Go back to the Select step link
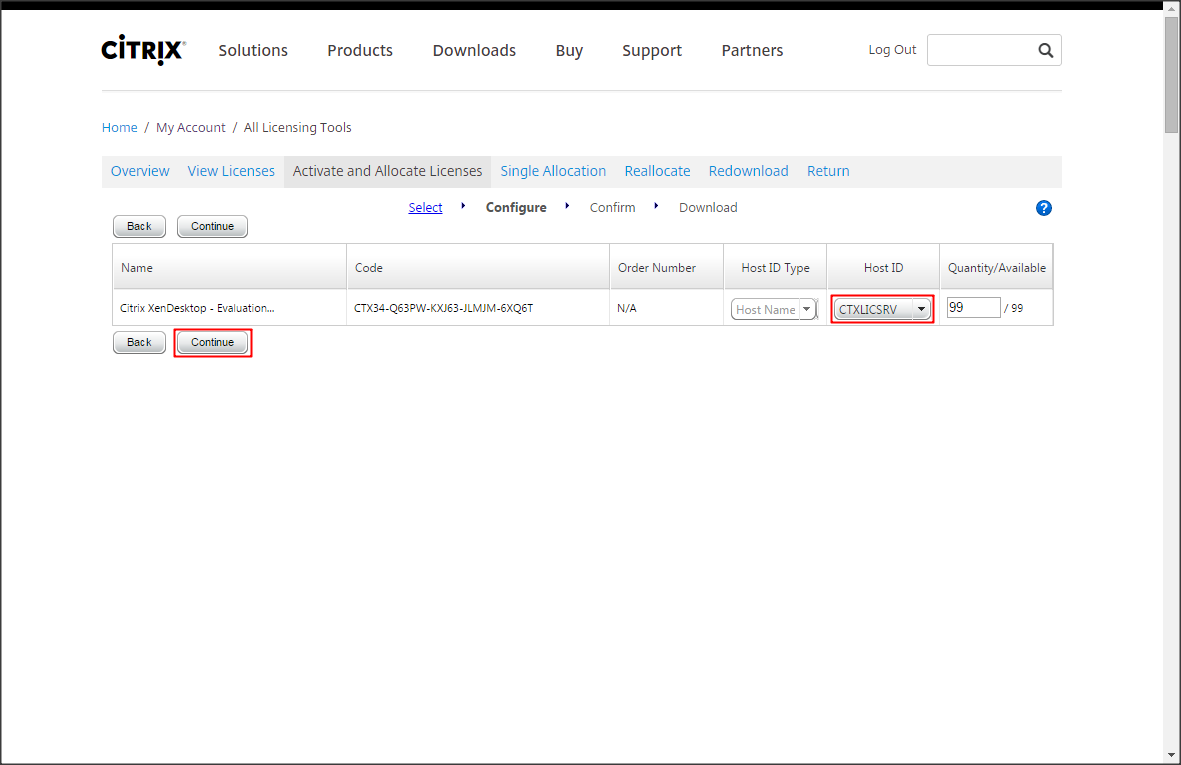 [425, 208]
